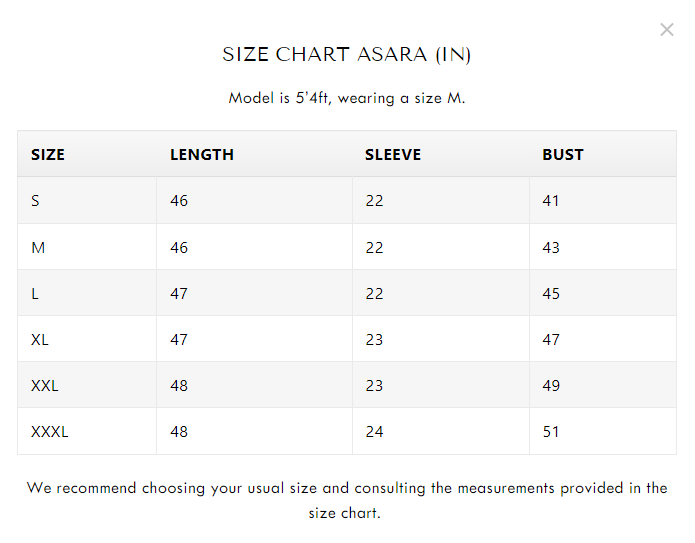
Task: Click sleeve measurement 24 for size XXXL
Action: point(374,432)
